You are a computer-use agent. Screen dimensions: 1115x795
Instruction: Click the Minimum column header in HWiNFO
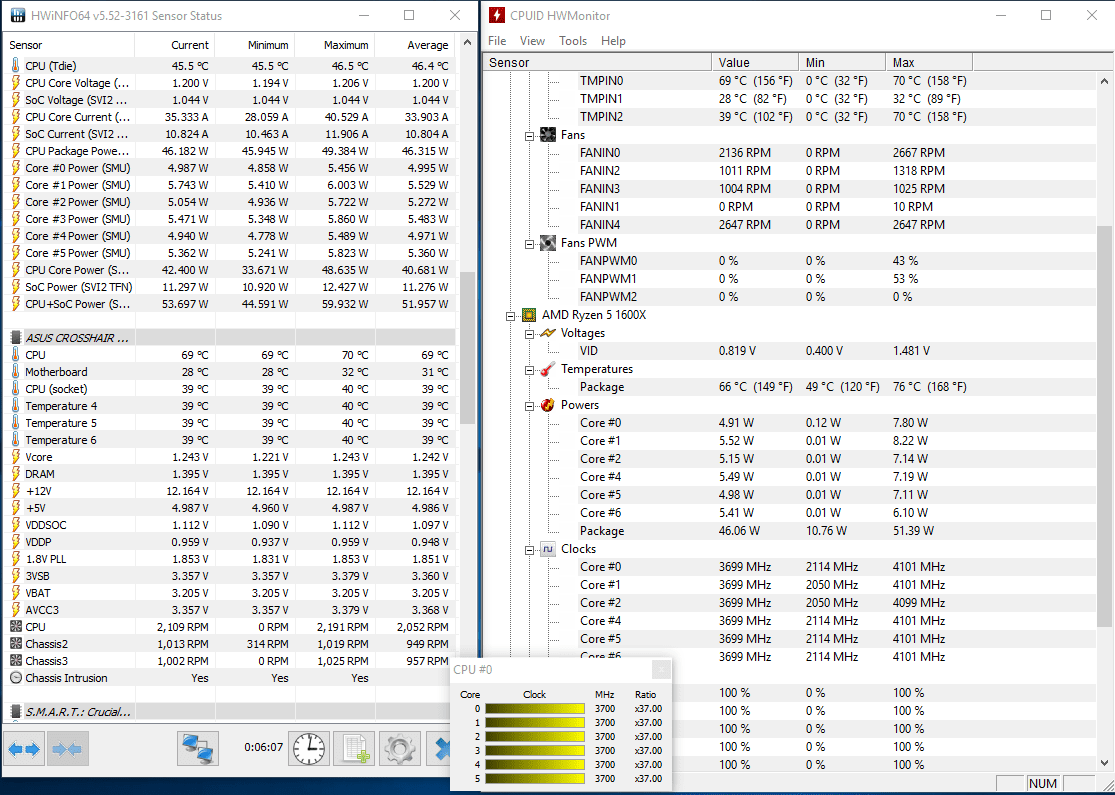click(x=255, y=45)
